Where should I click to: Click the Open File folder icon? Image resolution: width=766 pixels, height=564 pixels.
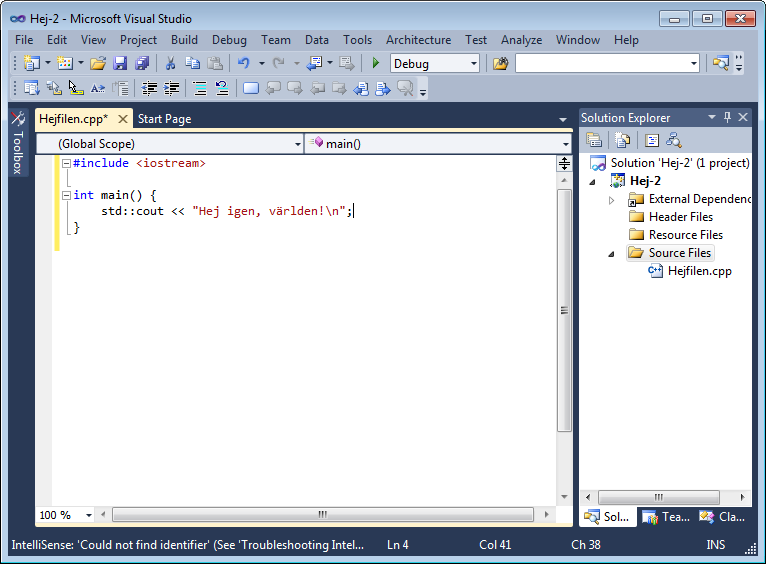[98, 63]
